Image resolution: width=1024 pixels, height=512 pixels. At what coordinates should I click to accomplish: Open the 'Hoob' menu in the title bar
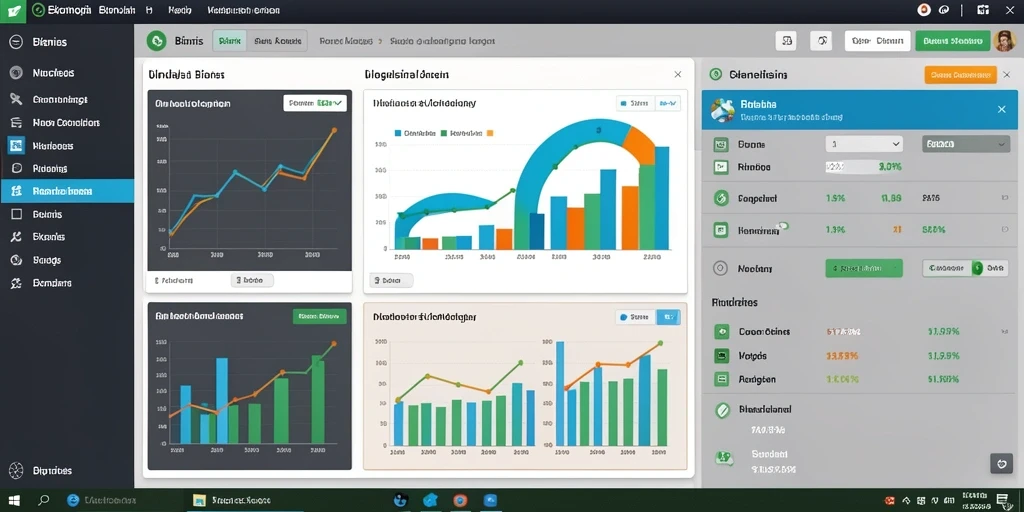pos(178,10)
